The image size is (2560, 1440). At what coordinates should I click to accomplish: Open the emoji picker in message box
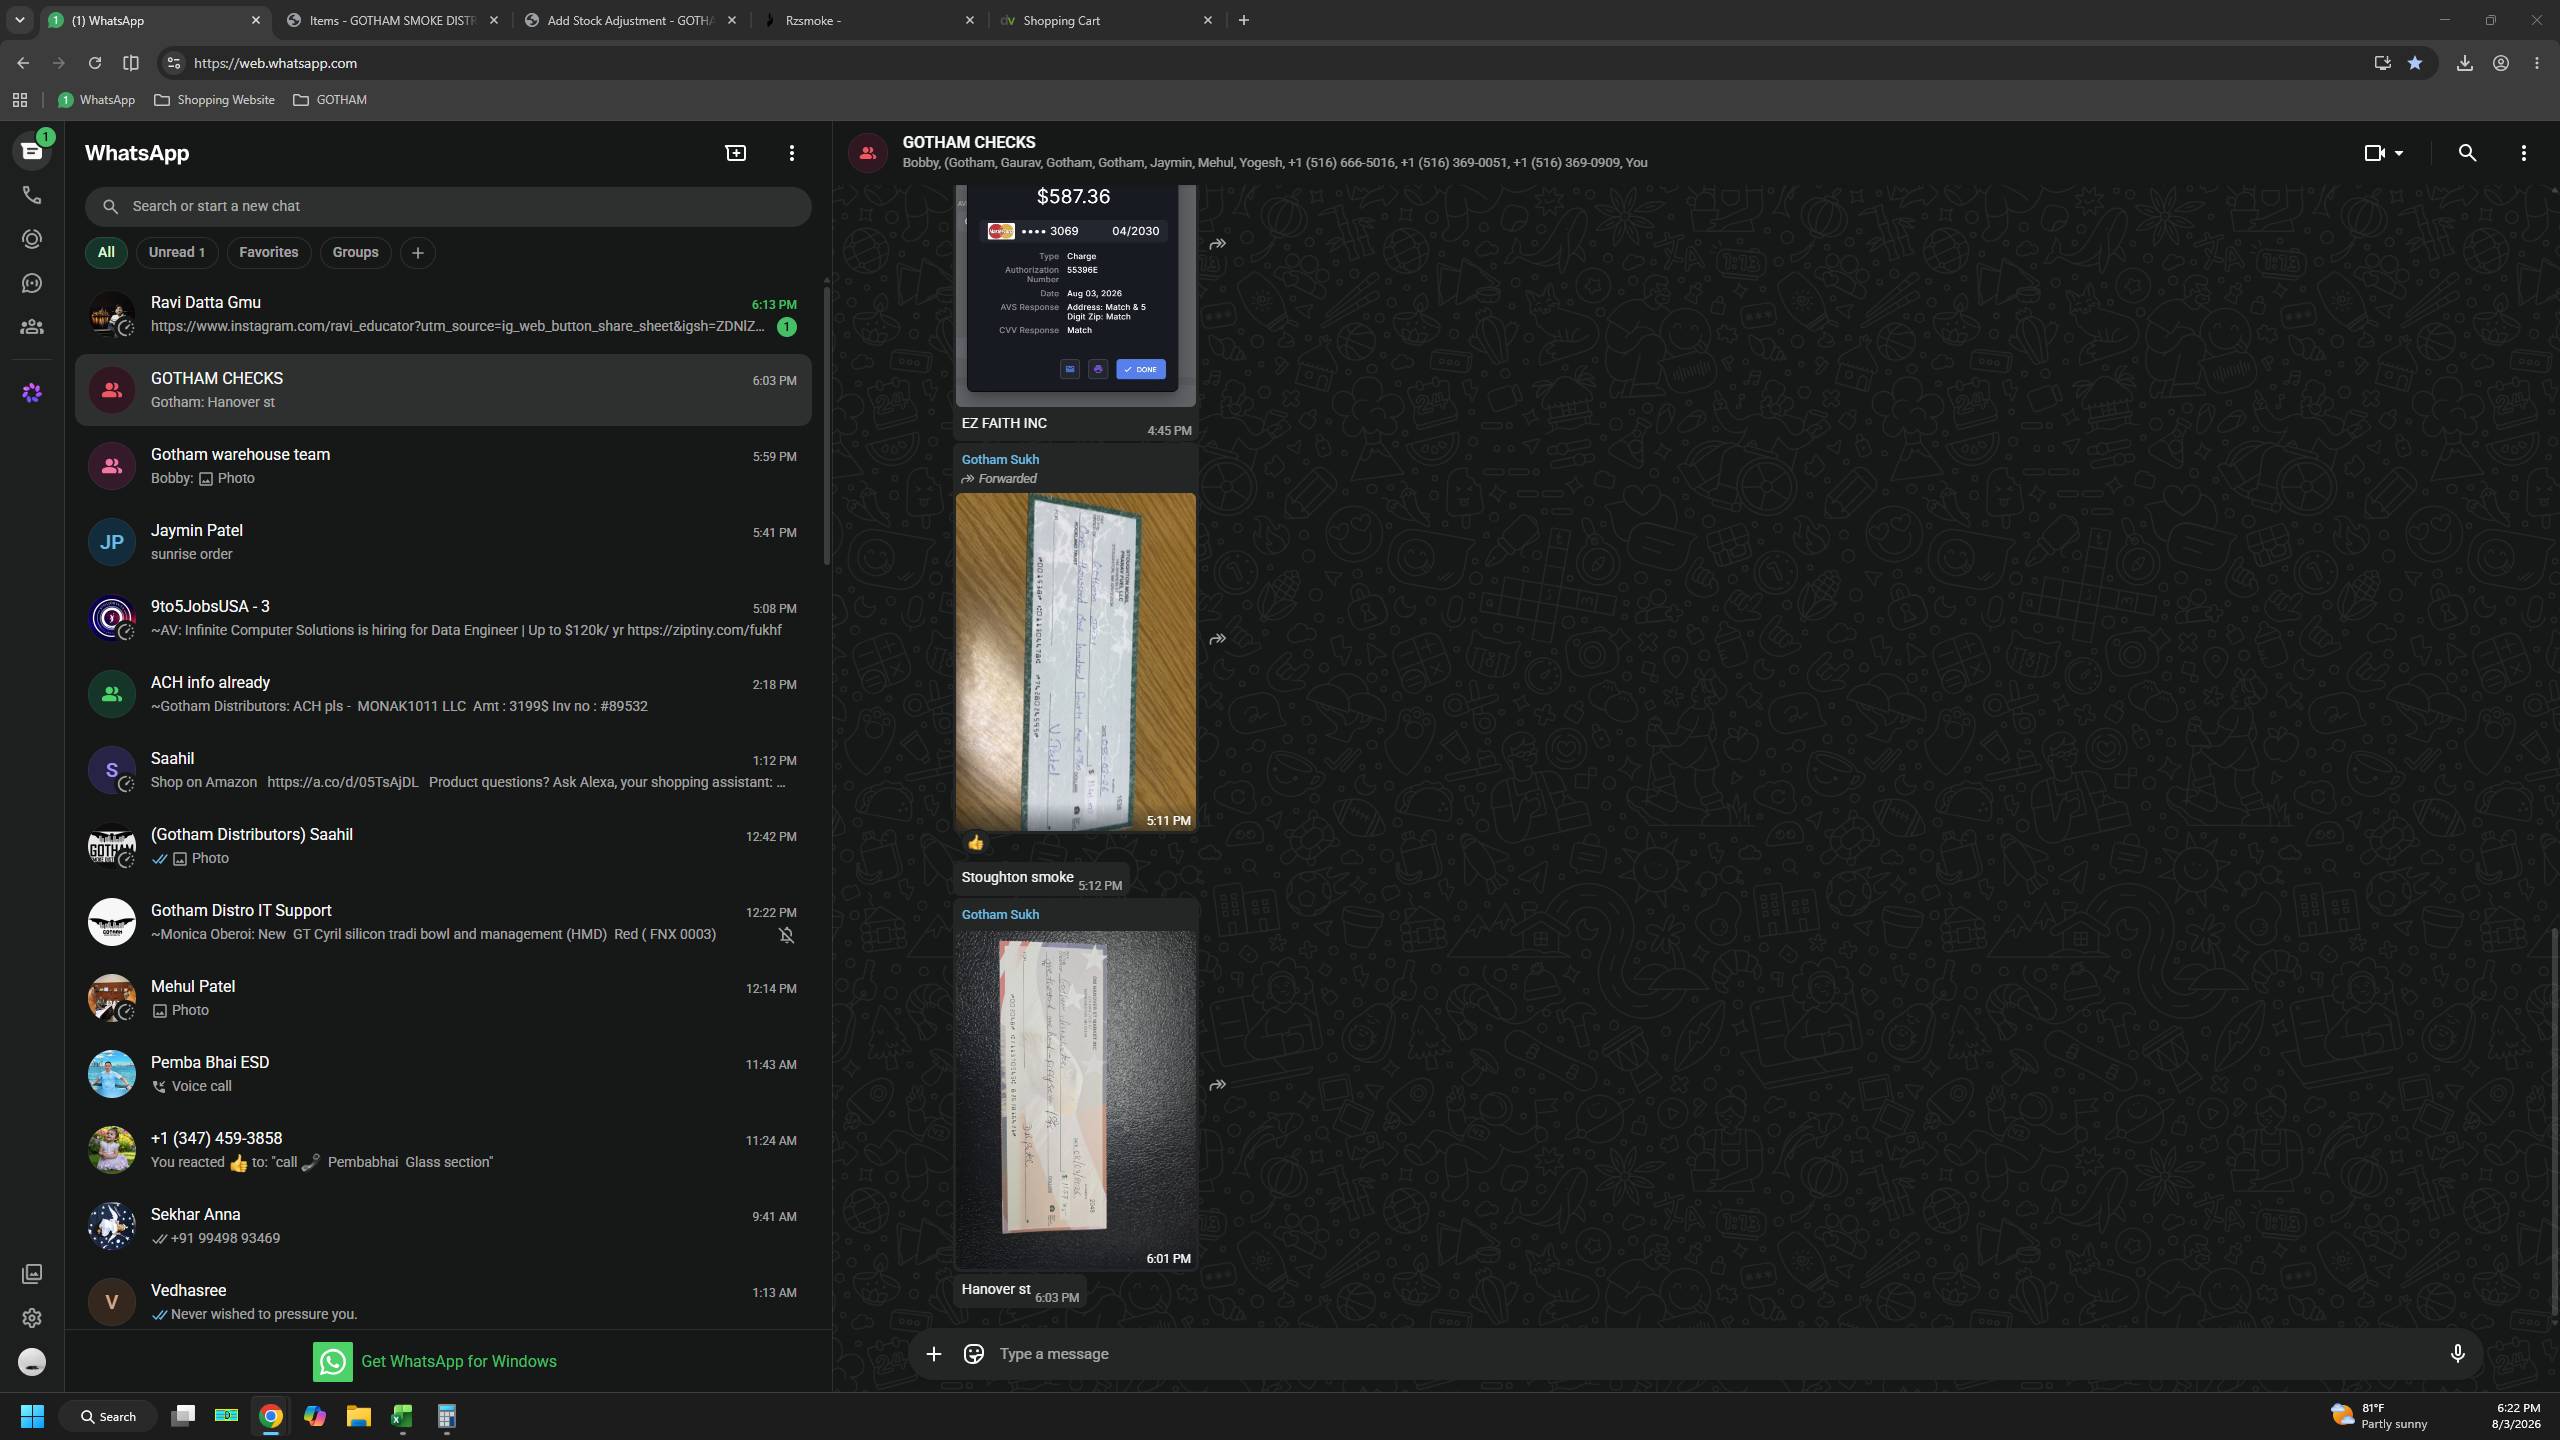coord(973,1354)
